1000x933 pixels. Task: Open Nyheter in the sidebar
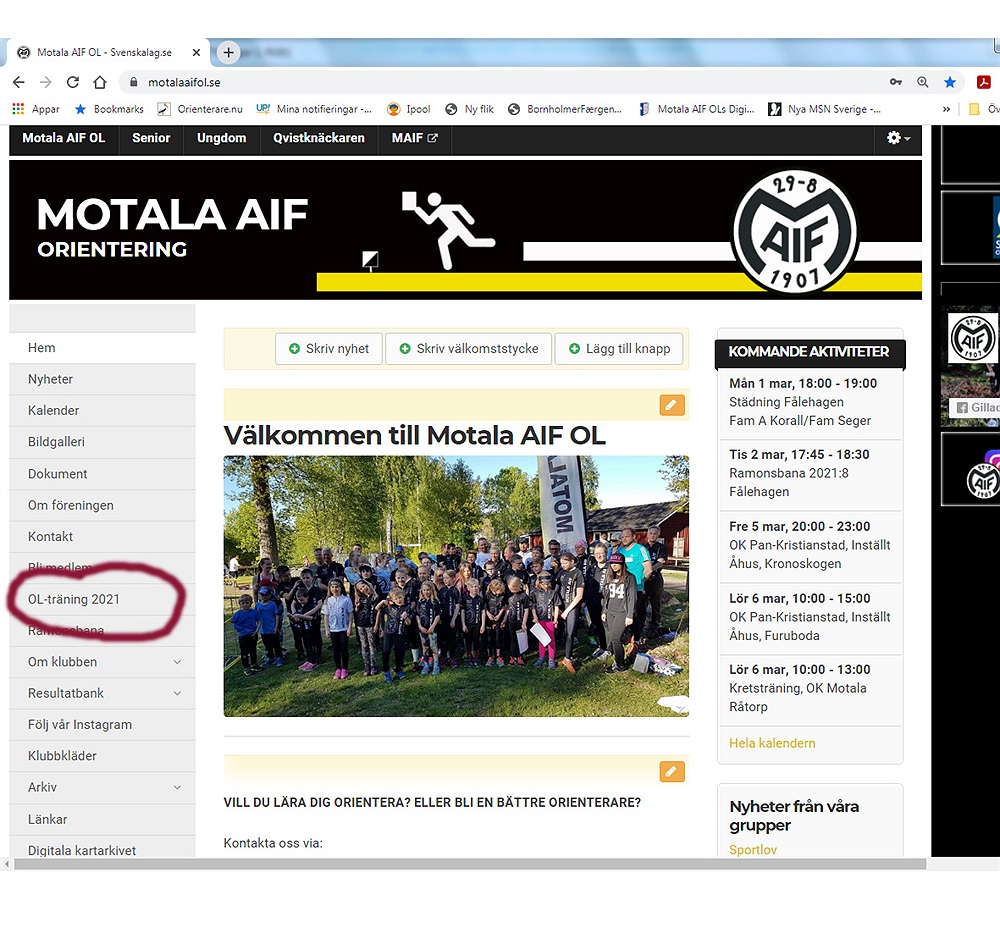pyautogui.click(x=102, y=379)
